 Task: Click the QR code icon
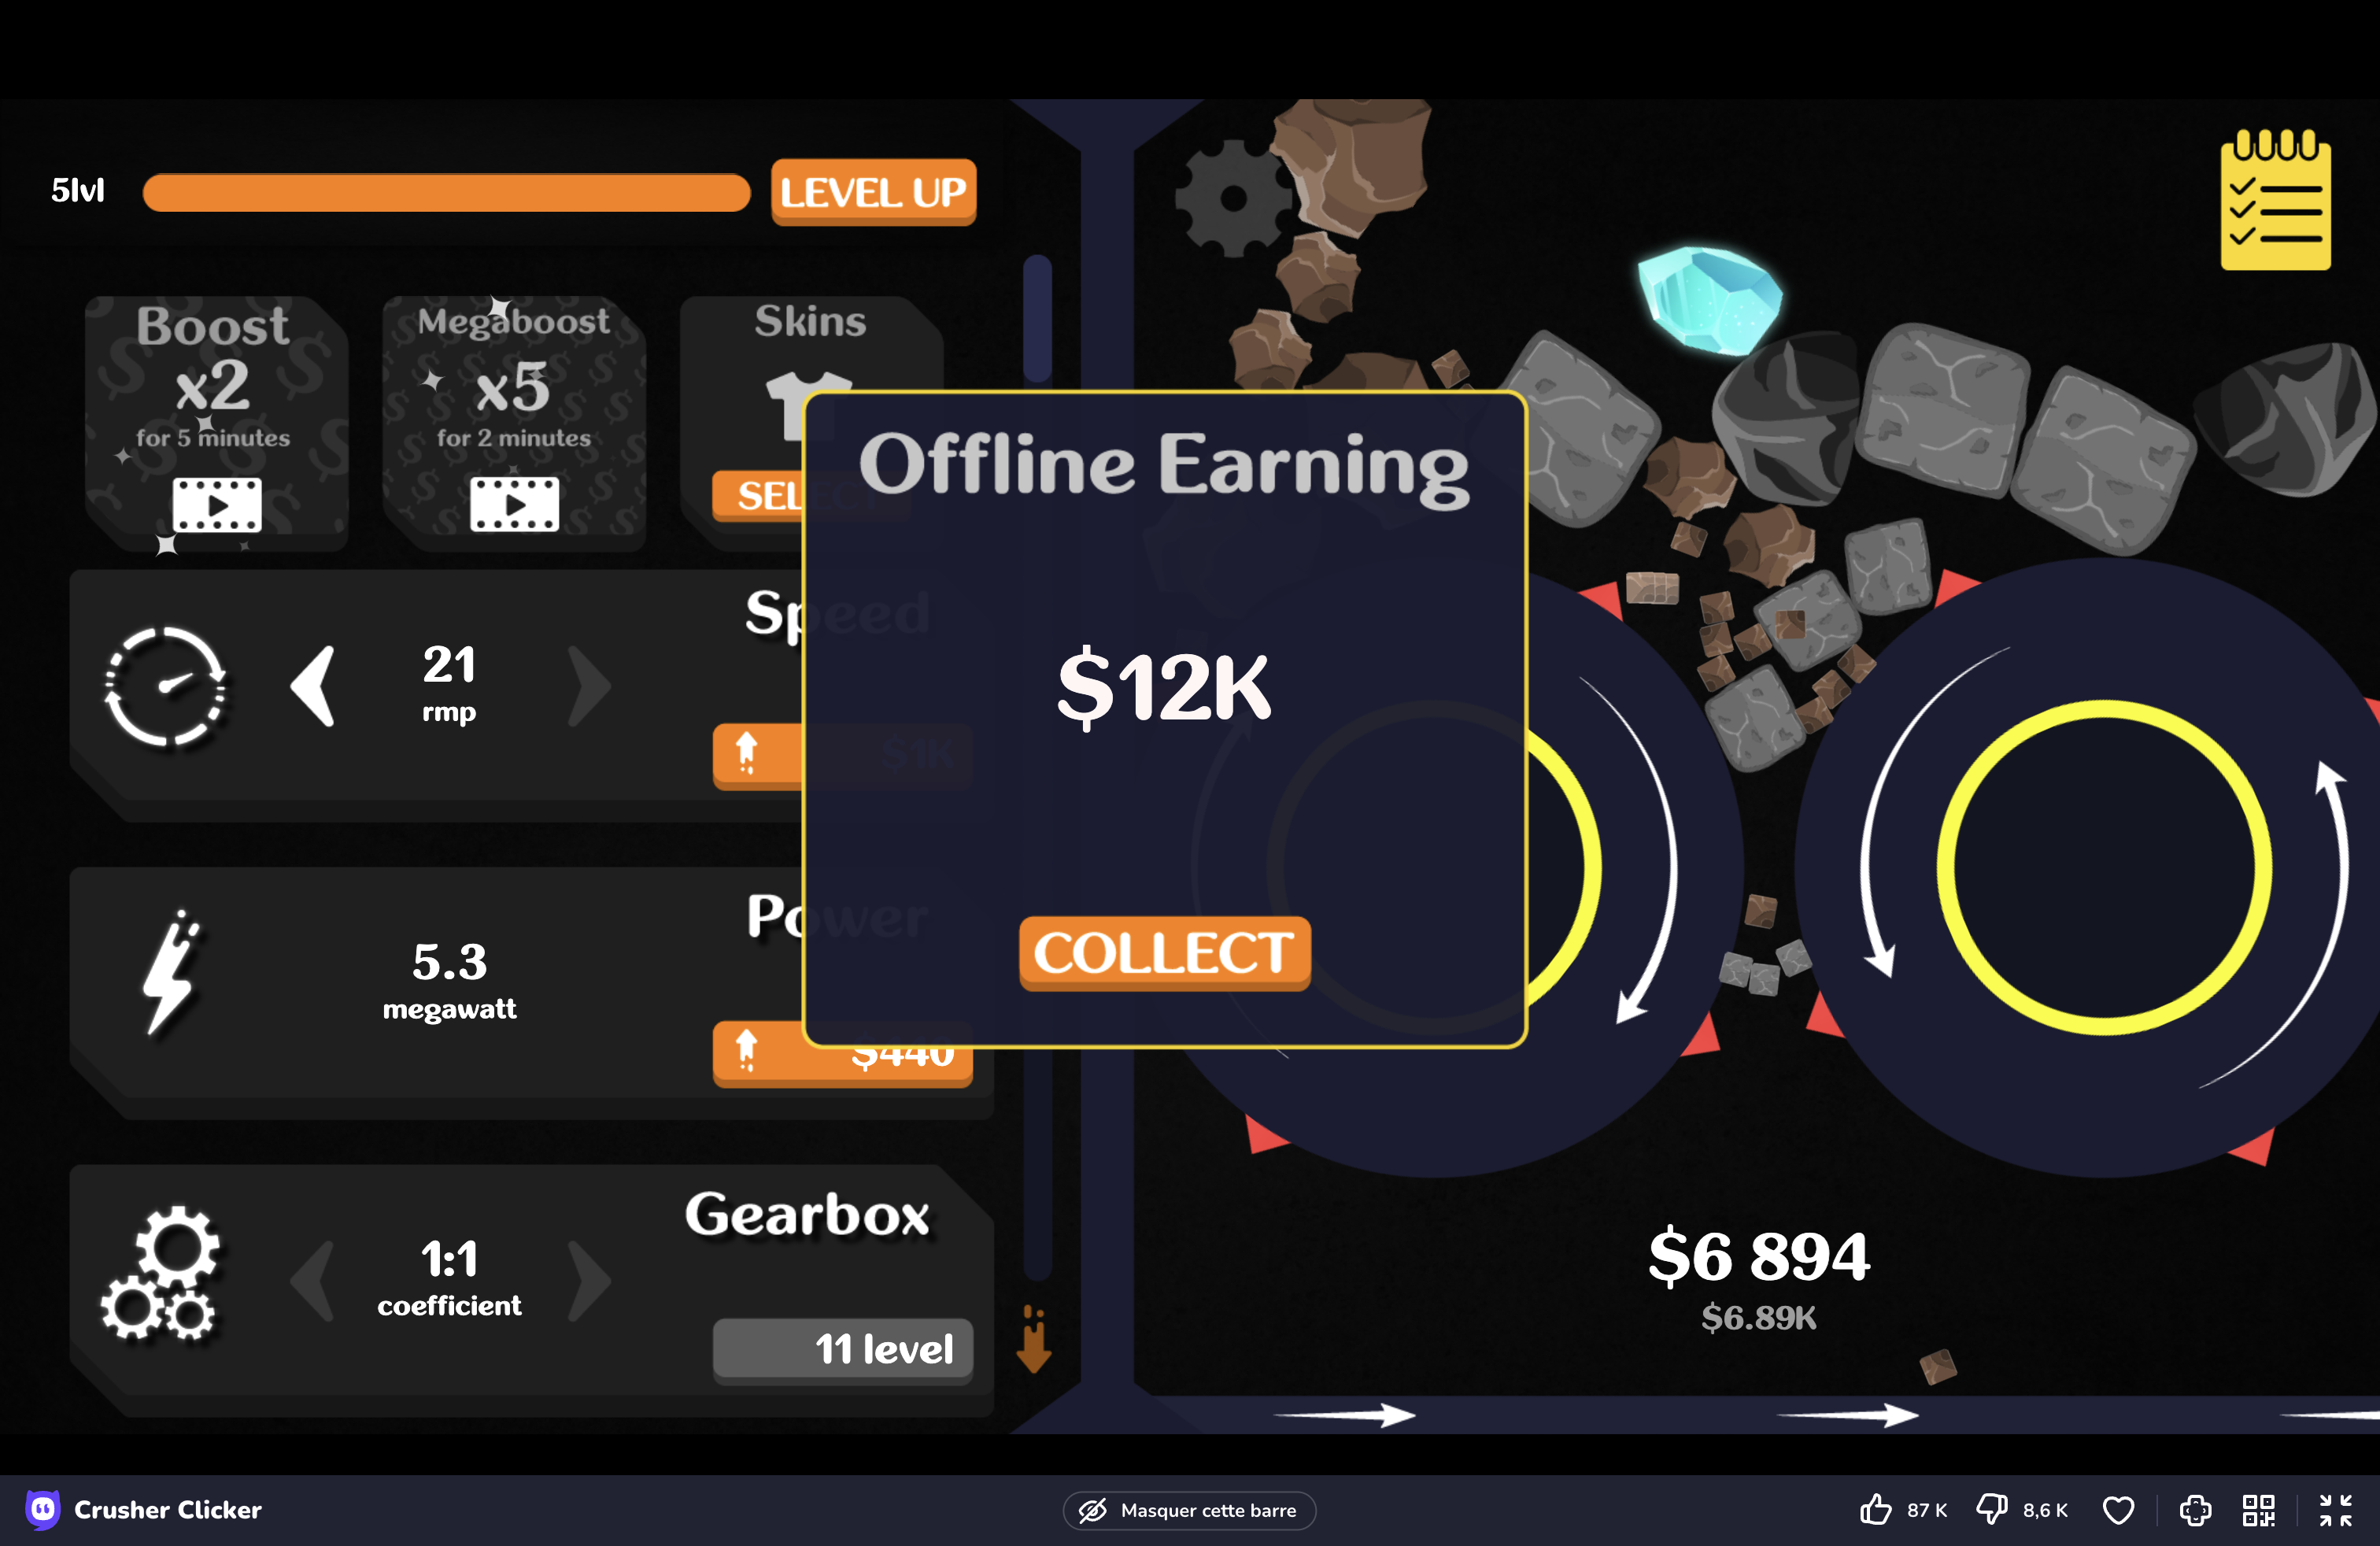click(x=2258, y=1509)
